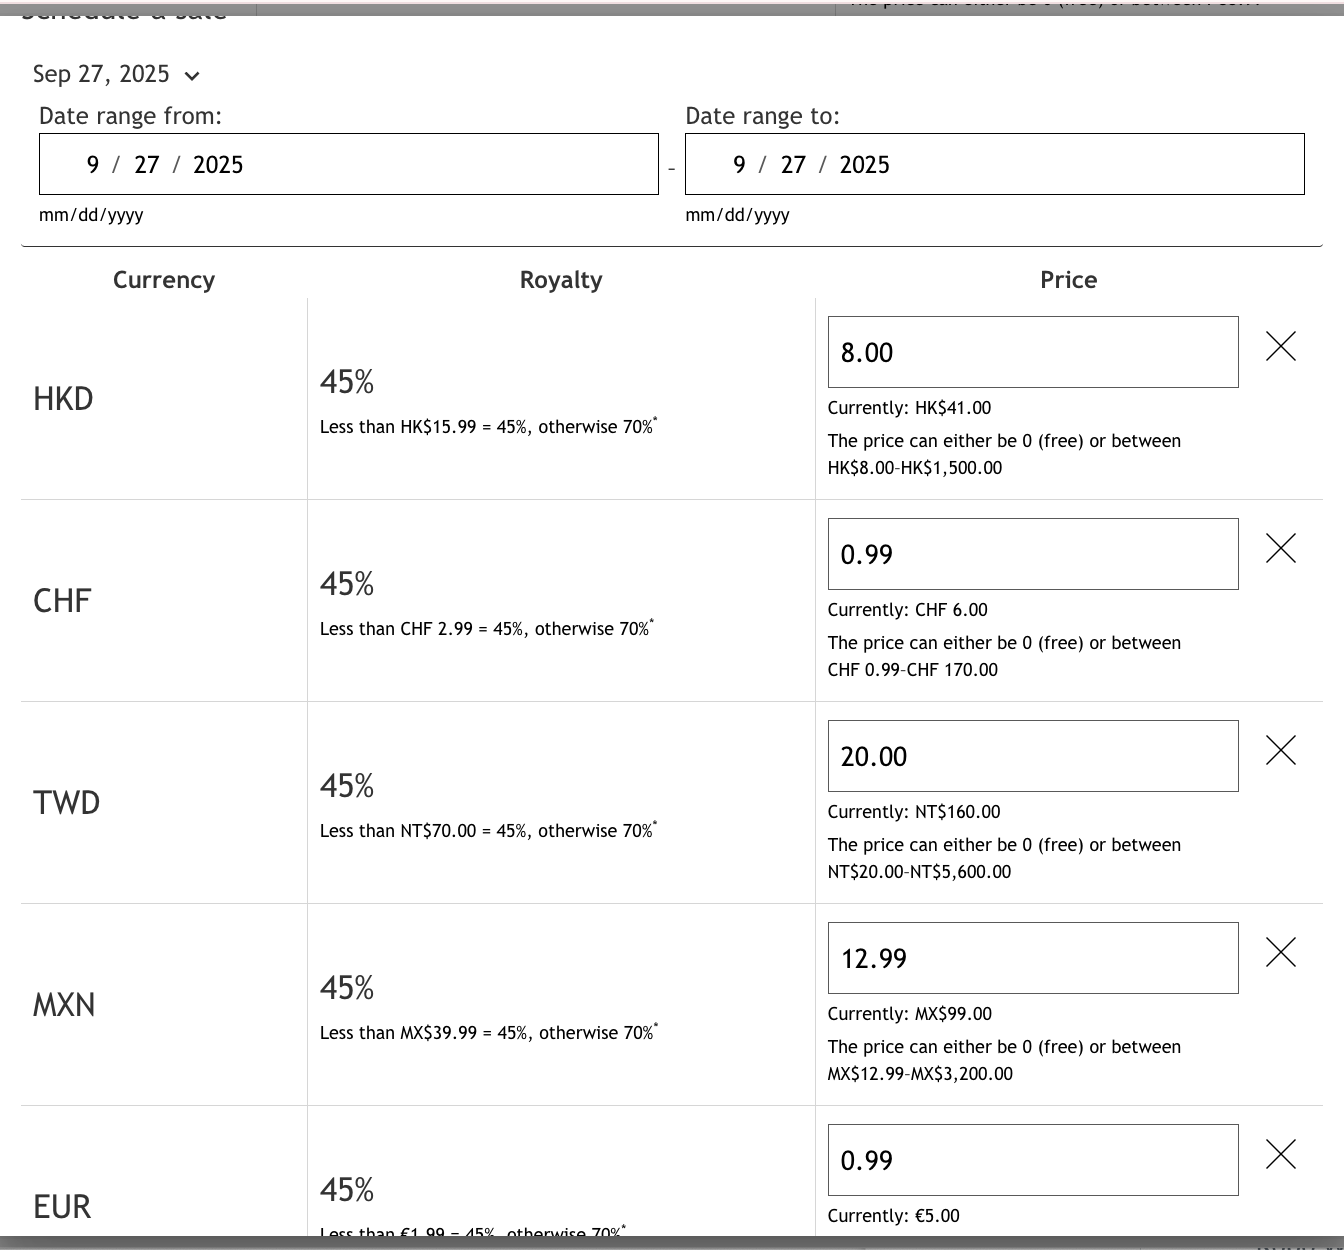Click the page scrollbar on the right edge
Viewport: 1344px width, 1250px height.
point(1338,625)
